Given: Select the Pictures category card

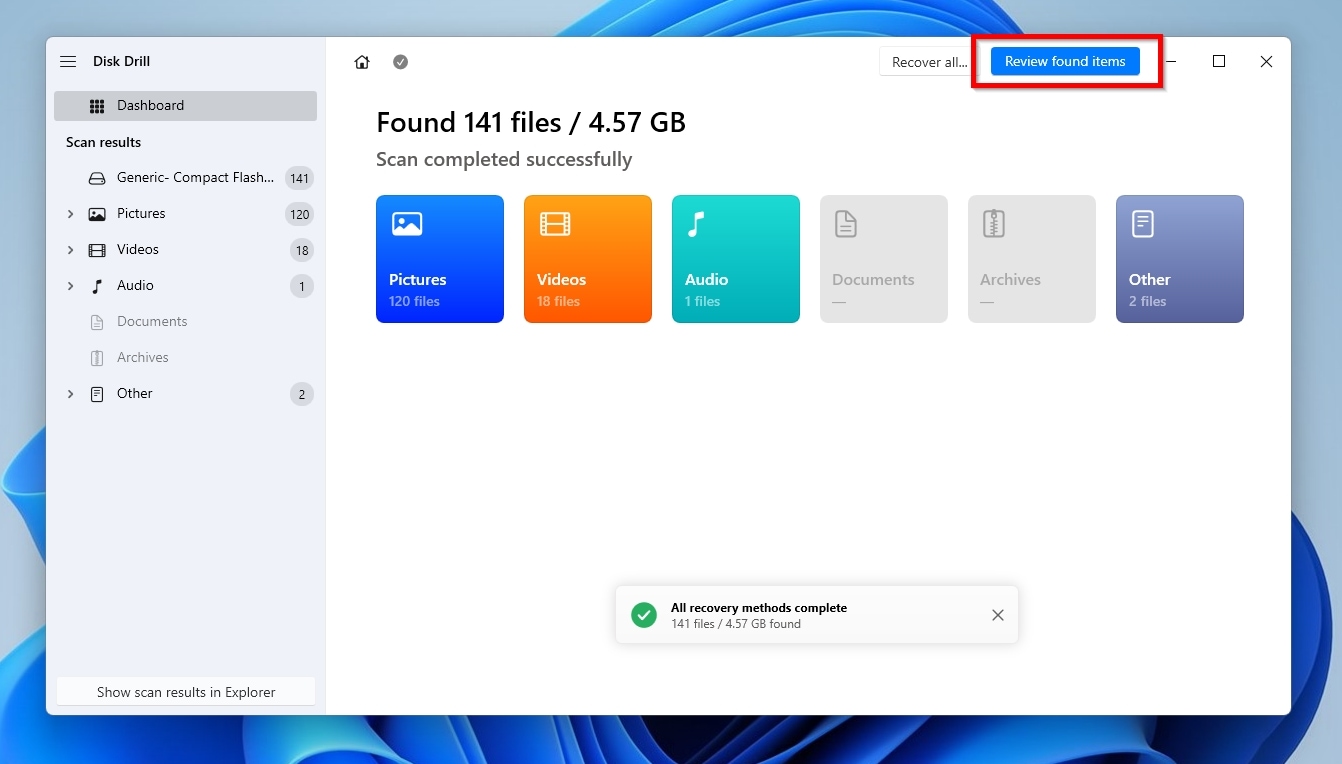Looking at the screenshot, I should click(x=440, y=259).
